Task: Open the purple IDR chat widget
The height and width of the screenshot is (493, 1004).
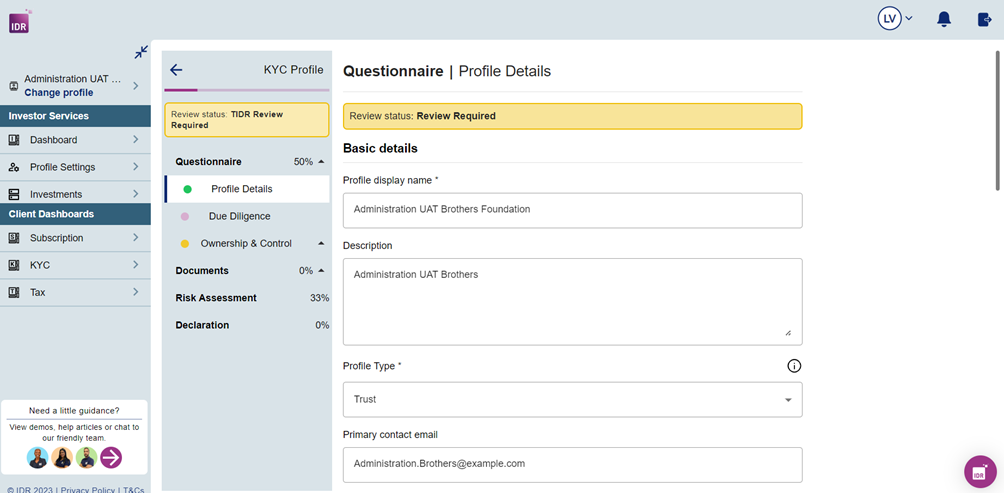Action: coord(979,471)
